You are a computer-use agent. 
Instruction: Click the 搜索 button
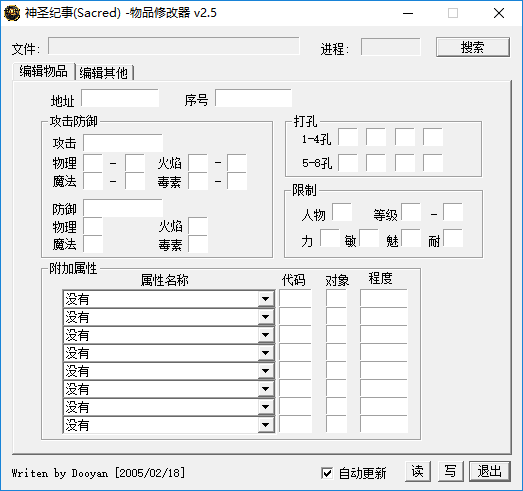click(x=473, y=47)
